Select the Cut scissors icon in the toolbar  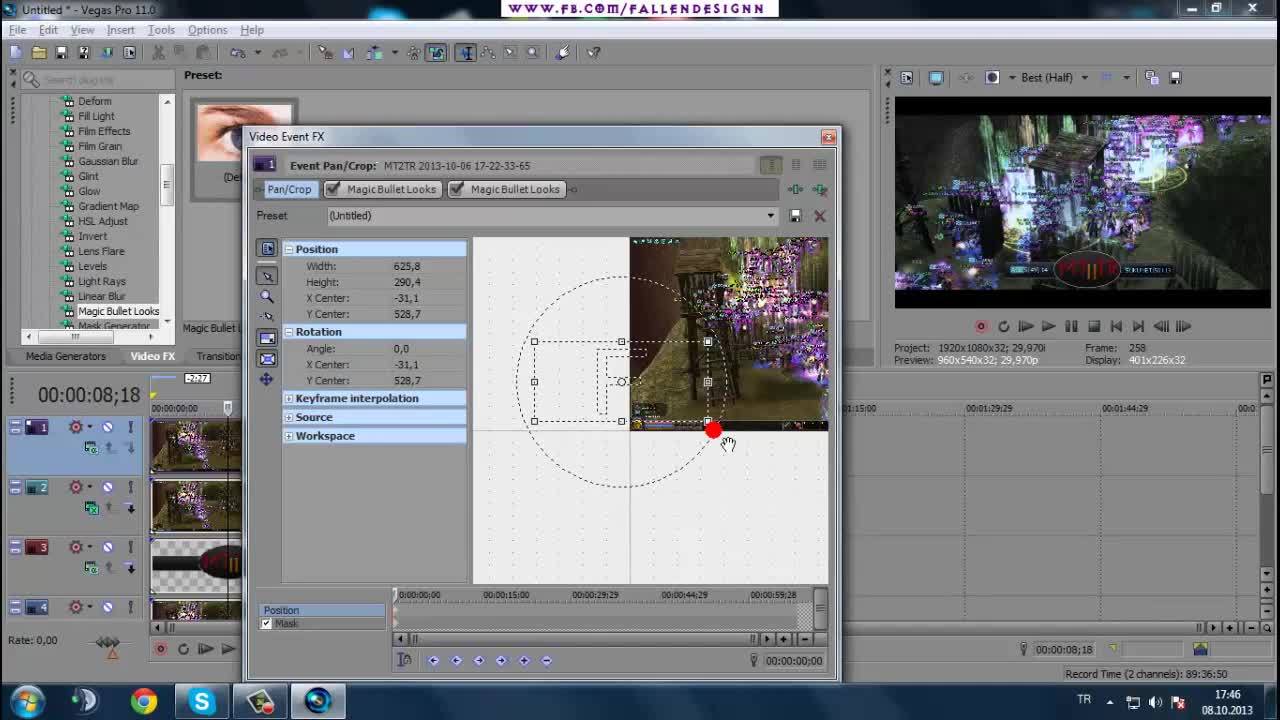pyautogui.click(x=159, y=53)
